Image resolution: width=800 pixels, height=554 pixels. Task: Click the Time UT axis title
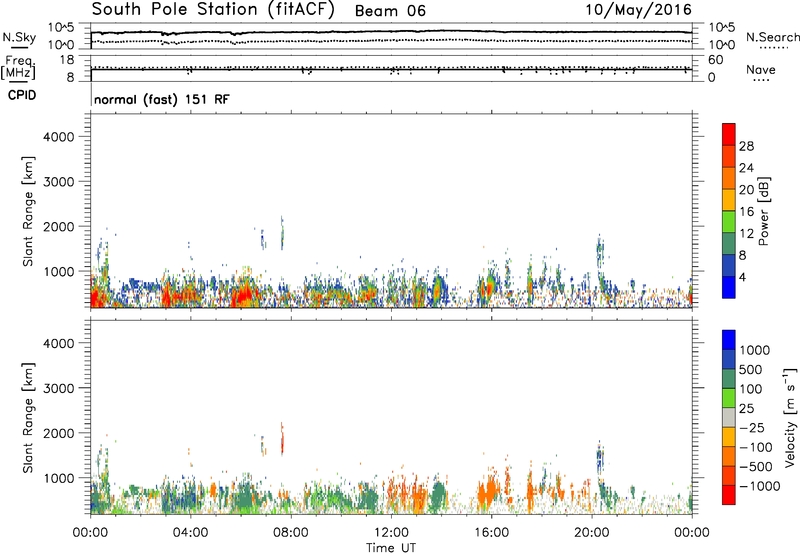tap(391, 548)
